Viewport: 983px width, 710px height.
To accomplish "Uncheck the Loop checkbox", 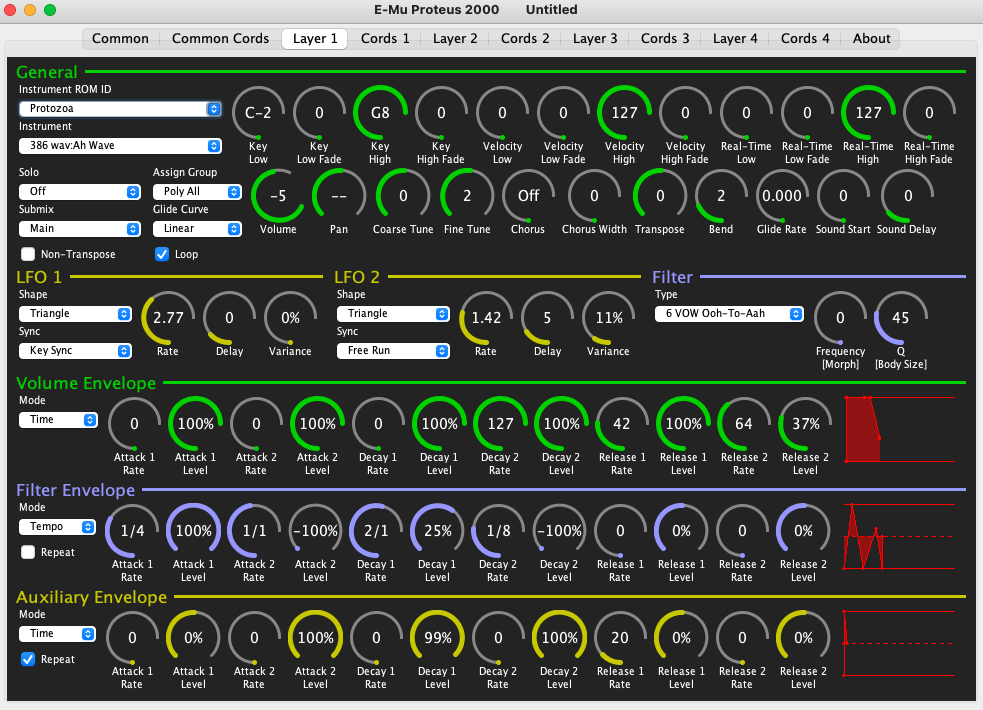I will (x=162, y=254).
